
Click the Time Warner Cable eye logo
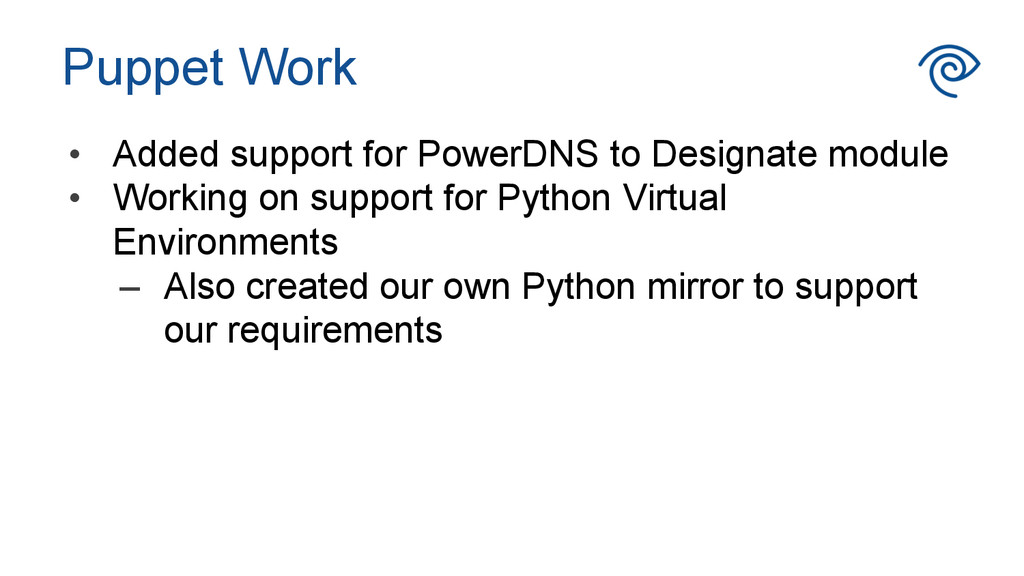(948, 70)
